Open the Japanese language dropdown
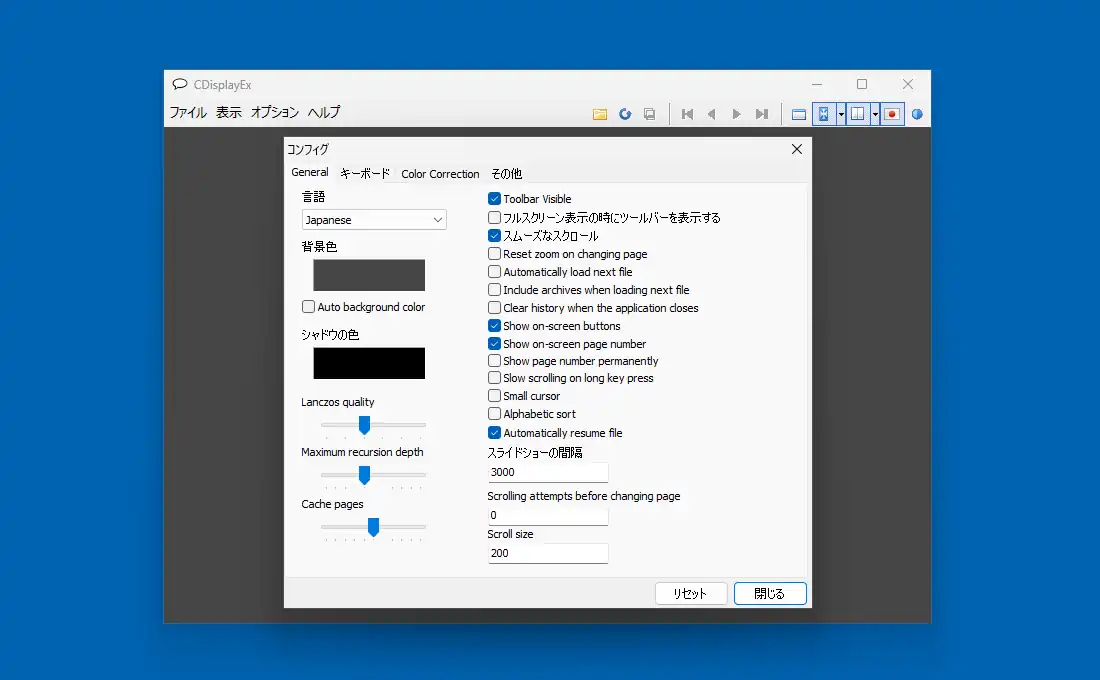 pos(374,220)
